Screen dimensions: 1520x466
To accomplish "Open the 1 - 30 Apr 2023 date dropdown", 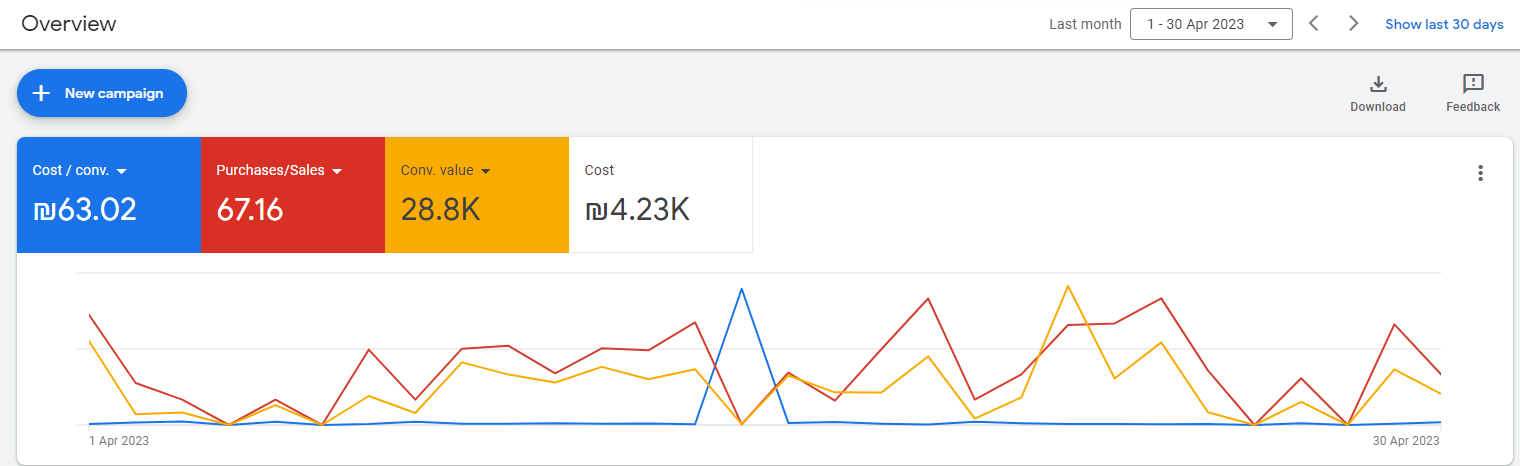I will tap(1210, 24).
